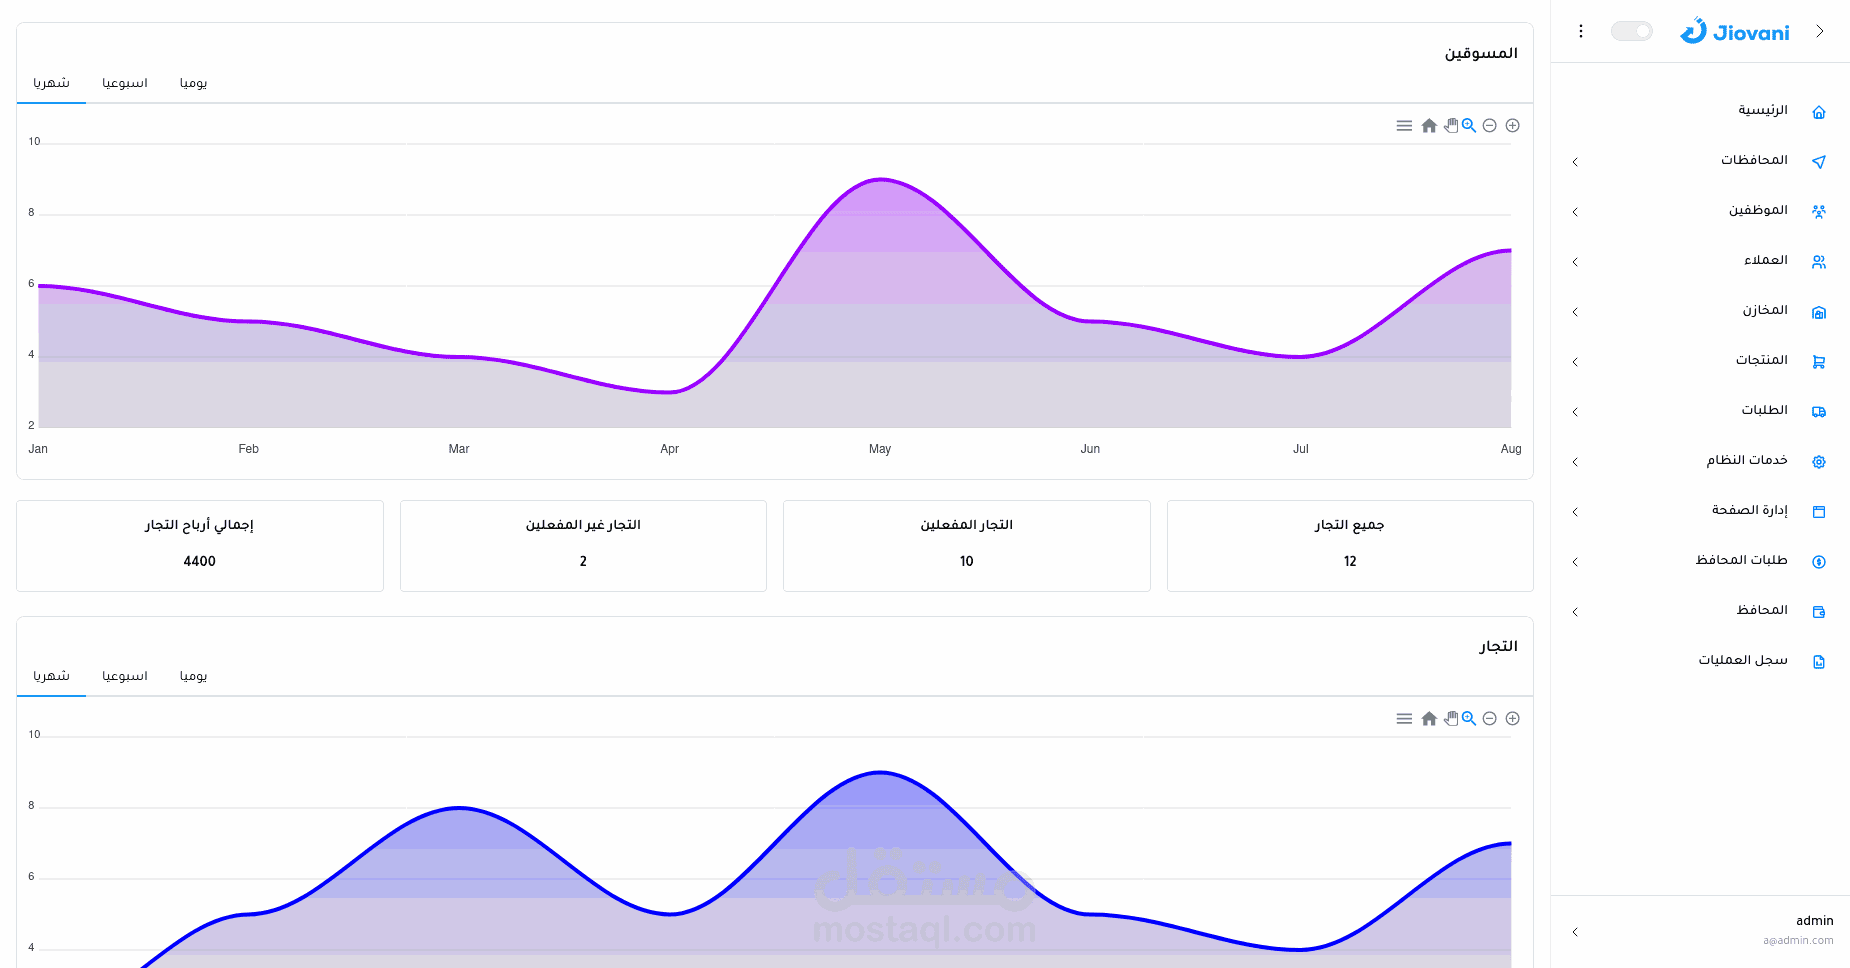Image resolution: width=1850 pixels, height=968 pixels.
Task: Zoom in on the التجار chart
Action: pyautogui.click(x=1513, y=719)
